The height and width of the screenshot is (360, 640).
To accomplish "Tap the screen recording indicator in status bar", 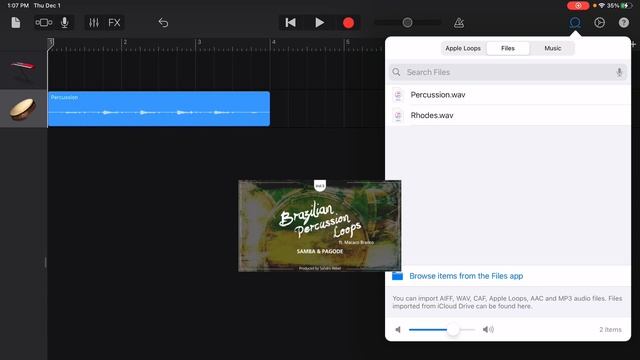I will 578,6.
